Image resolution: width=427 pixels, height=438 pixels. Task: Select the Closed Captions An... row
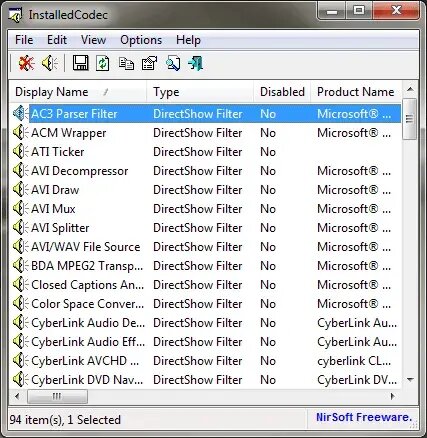click(x=205, y=285)
